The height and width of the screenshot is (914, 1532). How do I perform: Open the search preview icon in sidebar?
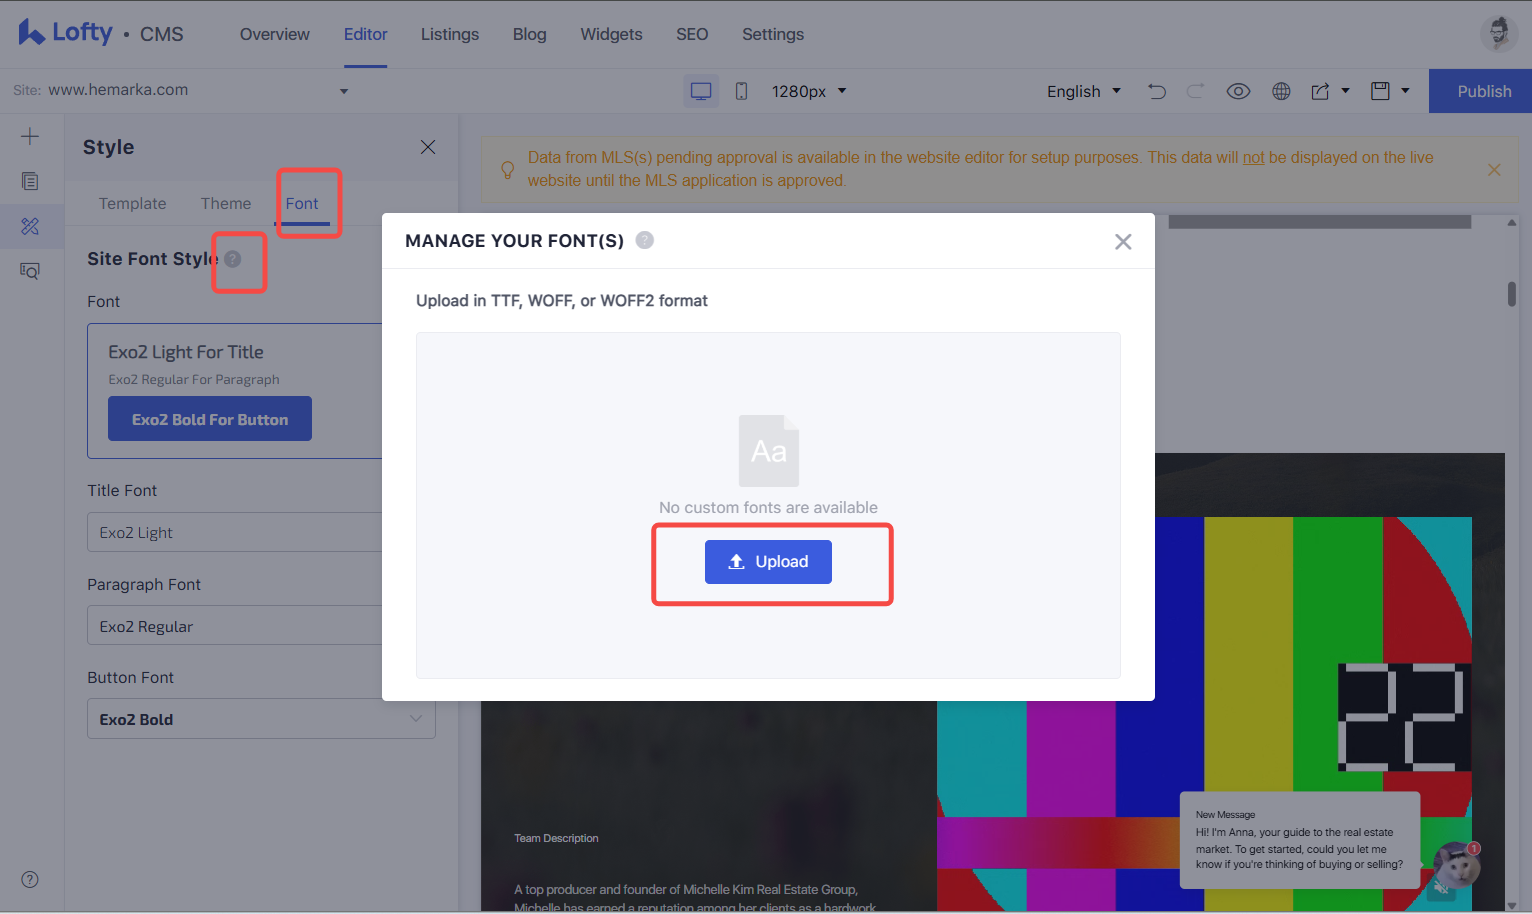(x=30, y=271)
